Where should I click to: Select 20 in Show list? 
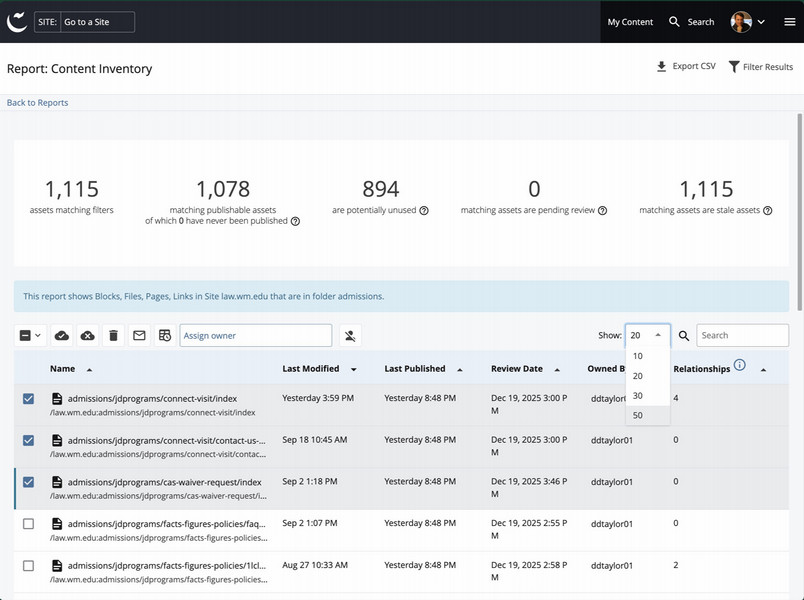(x=648, y=376)
